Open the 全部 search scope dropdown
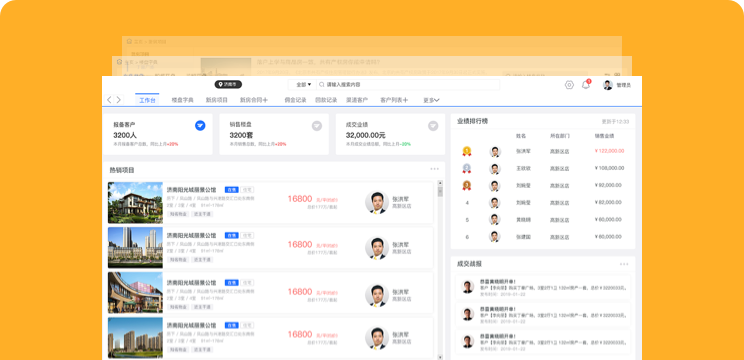 (x=303, y=84)
